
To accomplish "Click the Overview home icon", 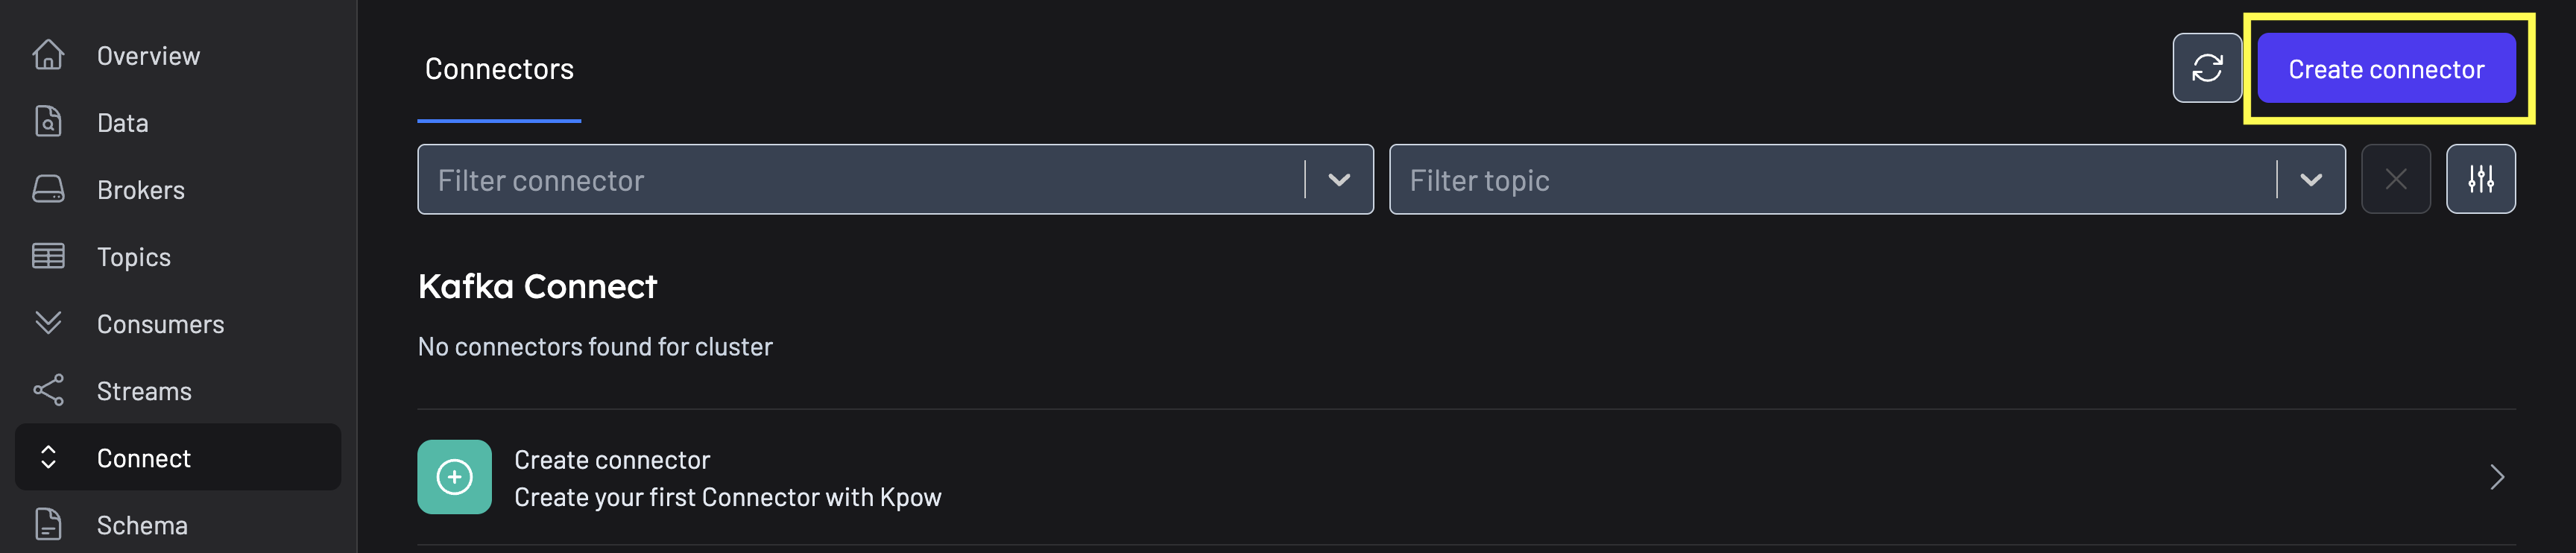I will click(47, 55).
